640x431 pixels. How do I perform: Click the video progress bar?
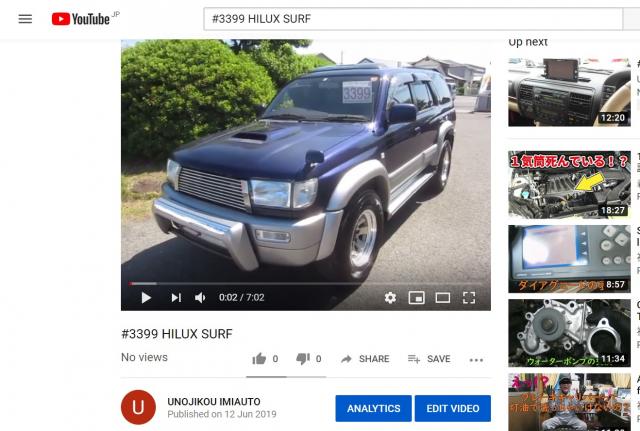click(305, 283)
